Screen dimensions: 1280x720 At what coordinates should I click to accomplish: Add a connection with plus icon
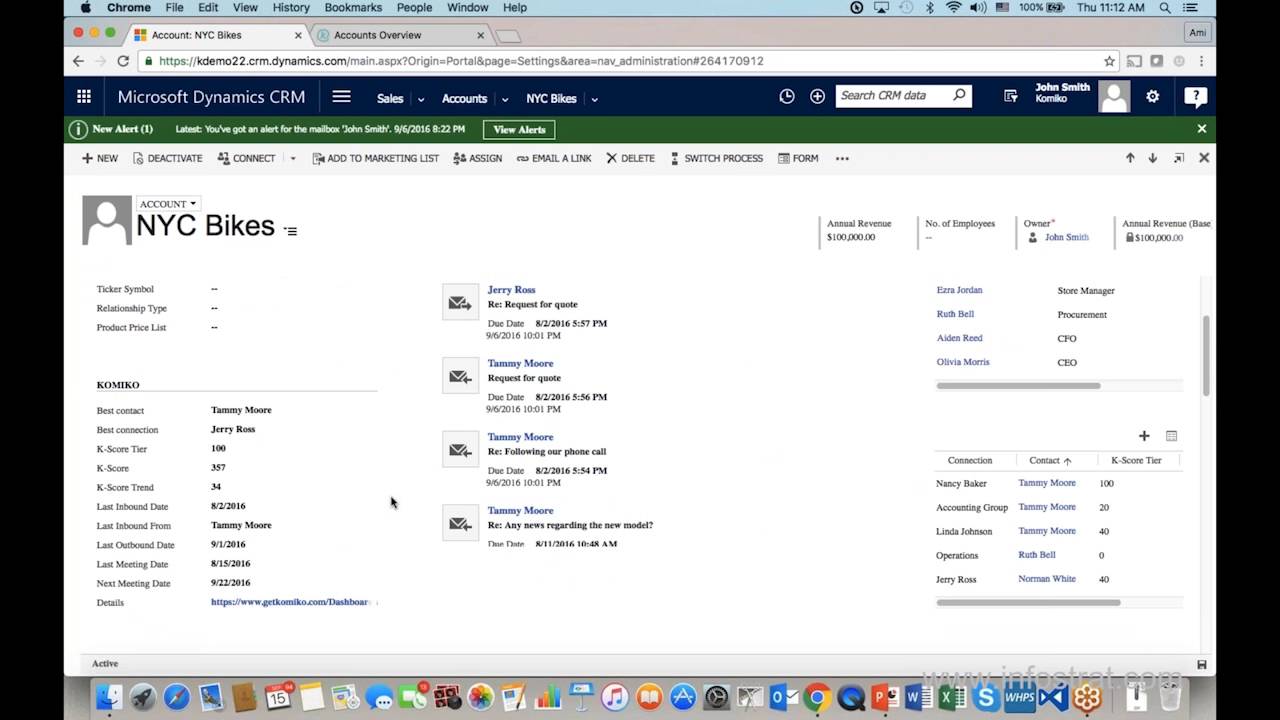(1144, 436)
